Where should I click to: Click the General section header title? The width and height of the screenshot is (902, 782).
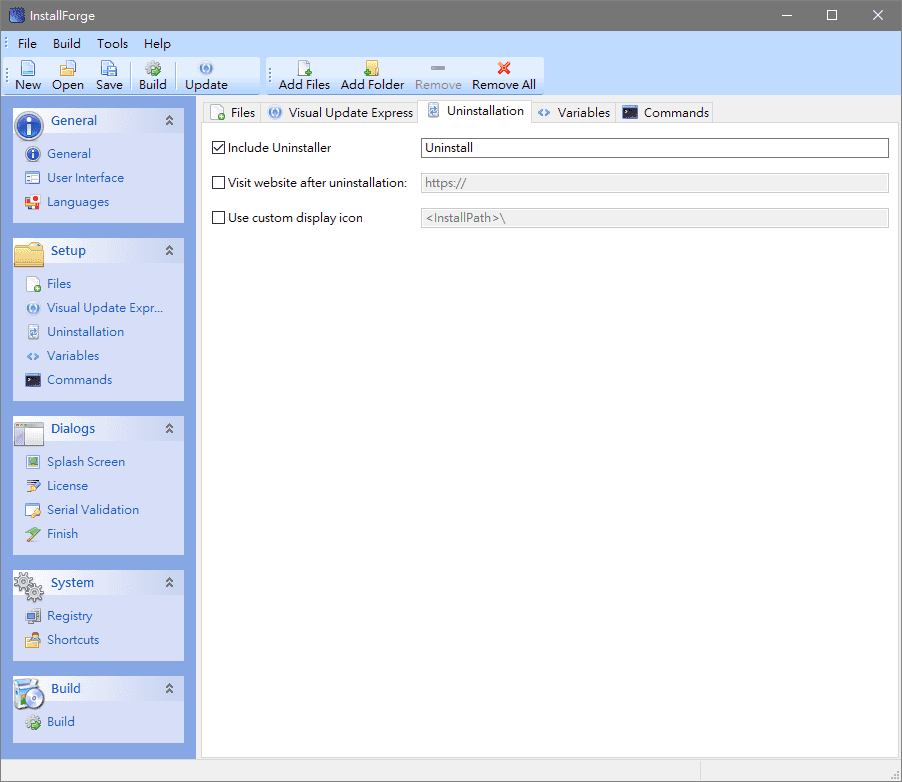pos(74,121)
